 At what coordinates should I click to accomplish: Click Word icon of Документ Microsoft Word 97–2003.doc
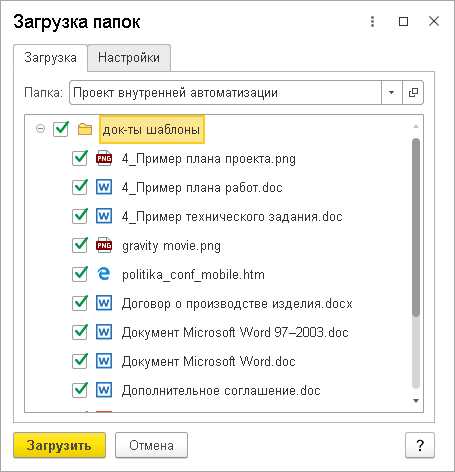click(x=104, y=332)
